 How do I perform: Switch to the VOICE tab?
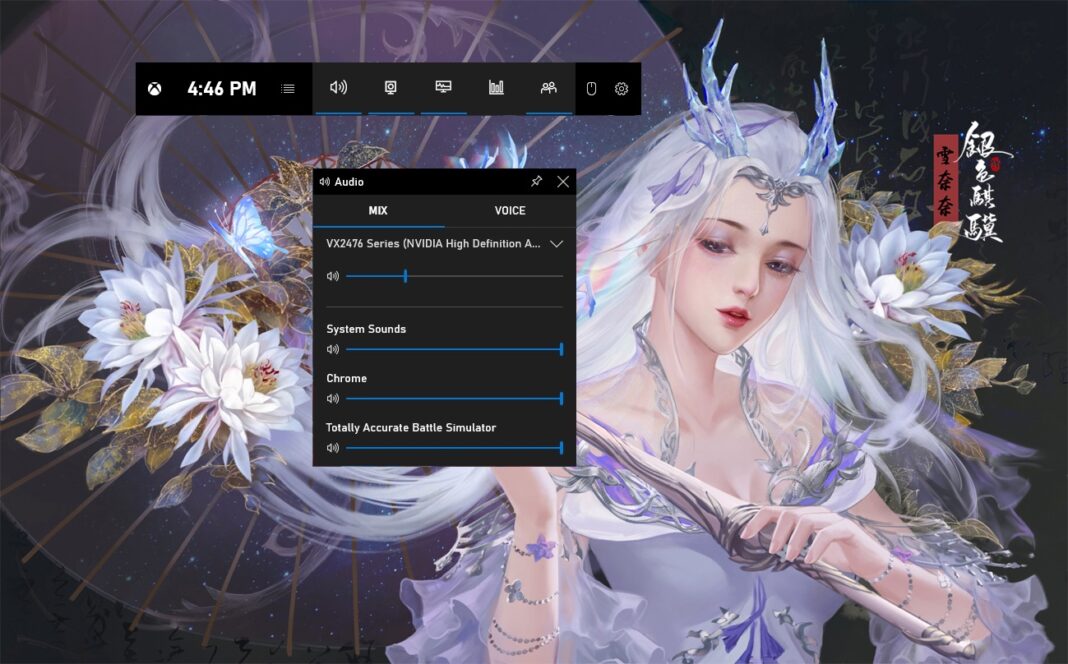509,211
